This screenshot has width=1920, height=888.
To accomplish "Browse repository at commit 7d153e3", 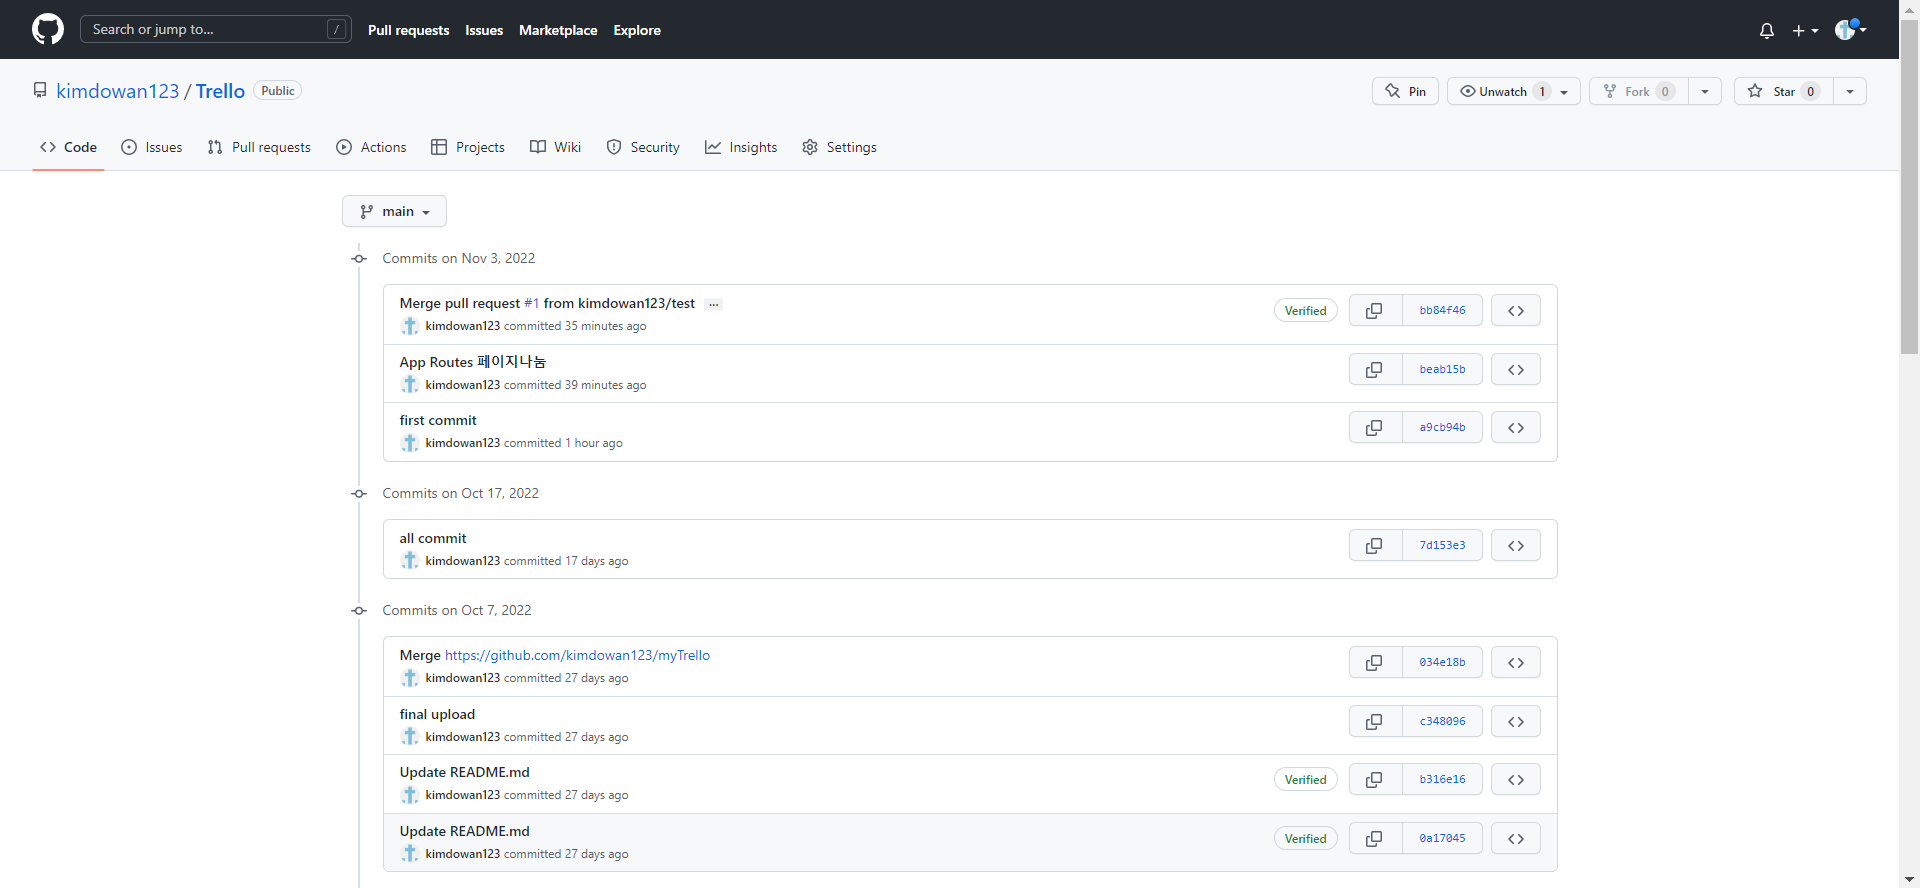I will click(1516, 546).
